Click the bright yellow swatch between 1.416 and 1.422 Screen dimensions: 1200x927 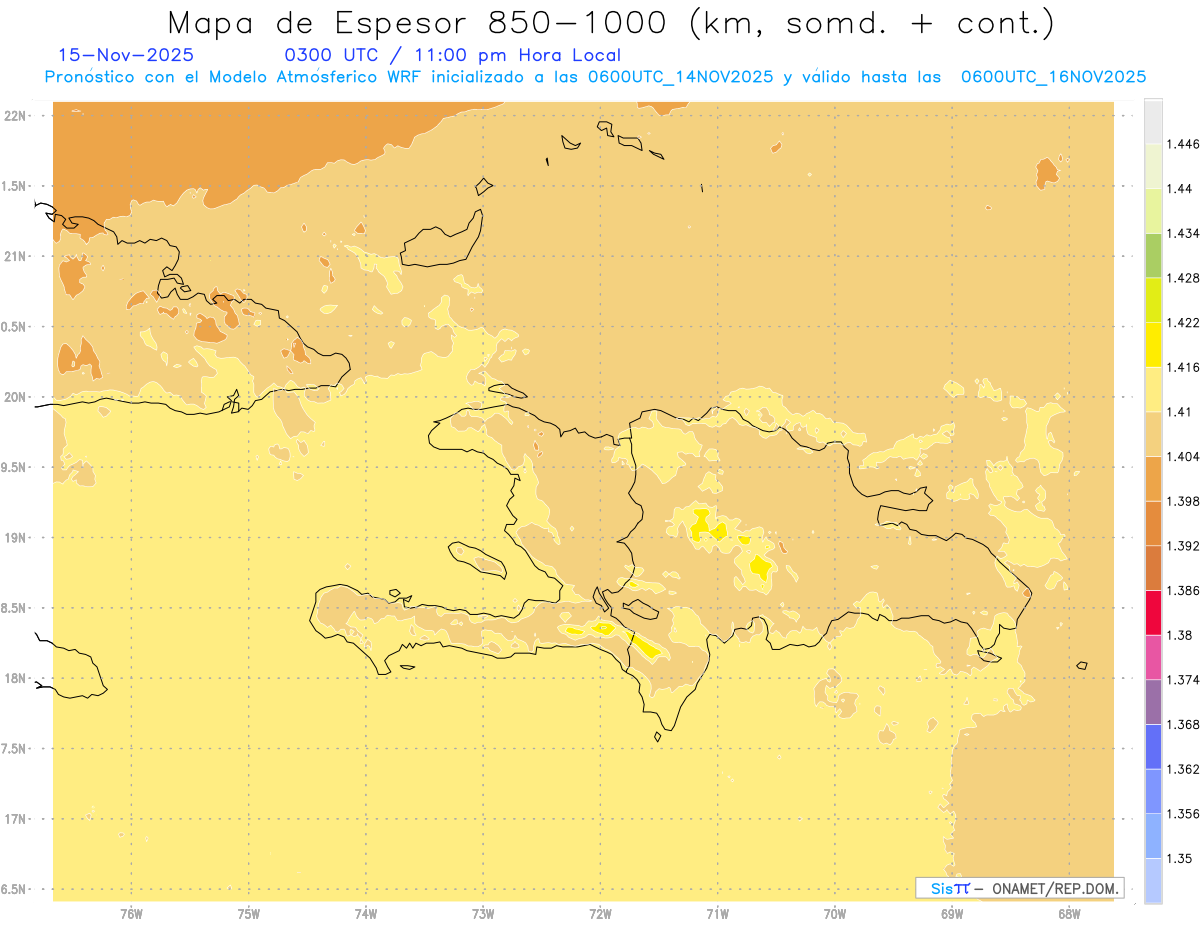(x=1153, y=344)
